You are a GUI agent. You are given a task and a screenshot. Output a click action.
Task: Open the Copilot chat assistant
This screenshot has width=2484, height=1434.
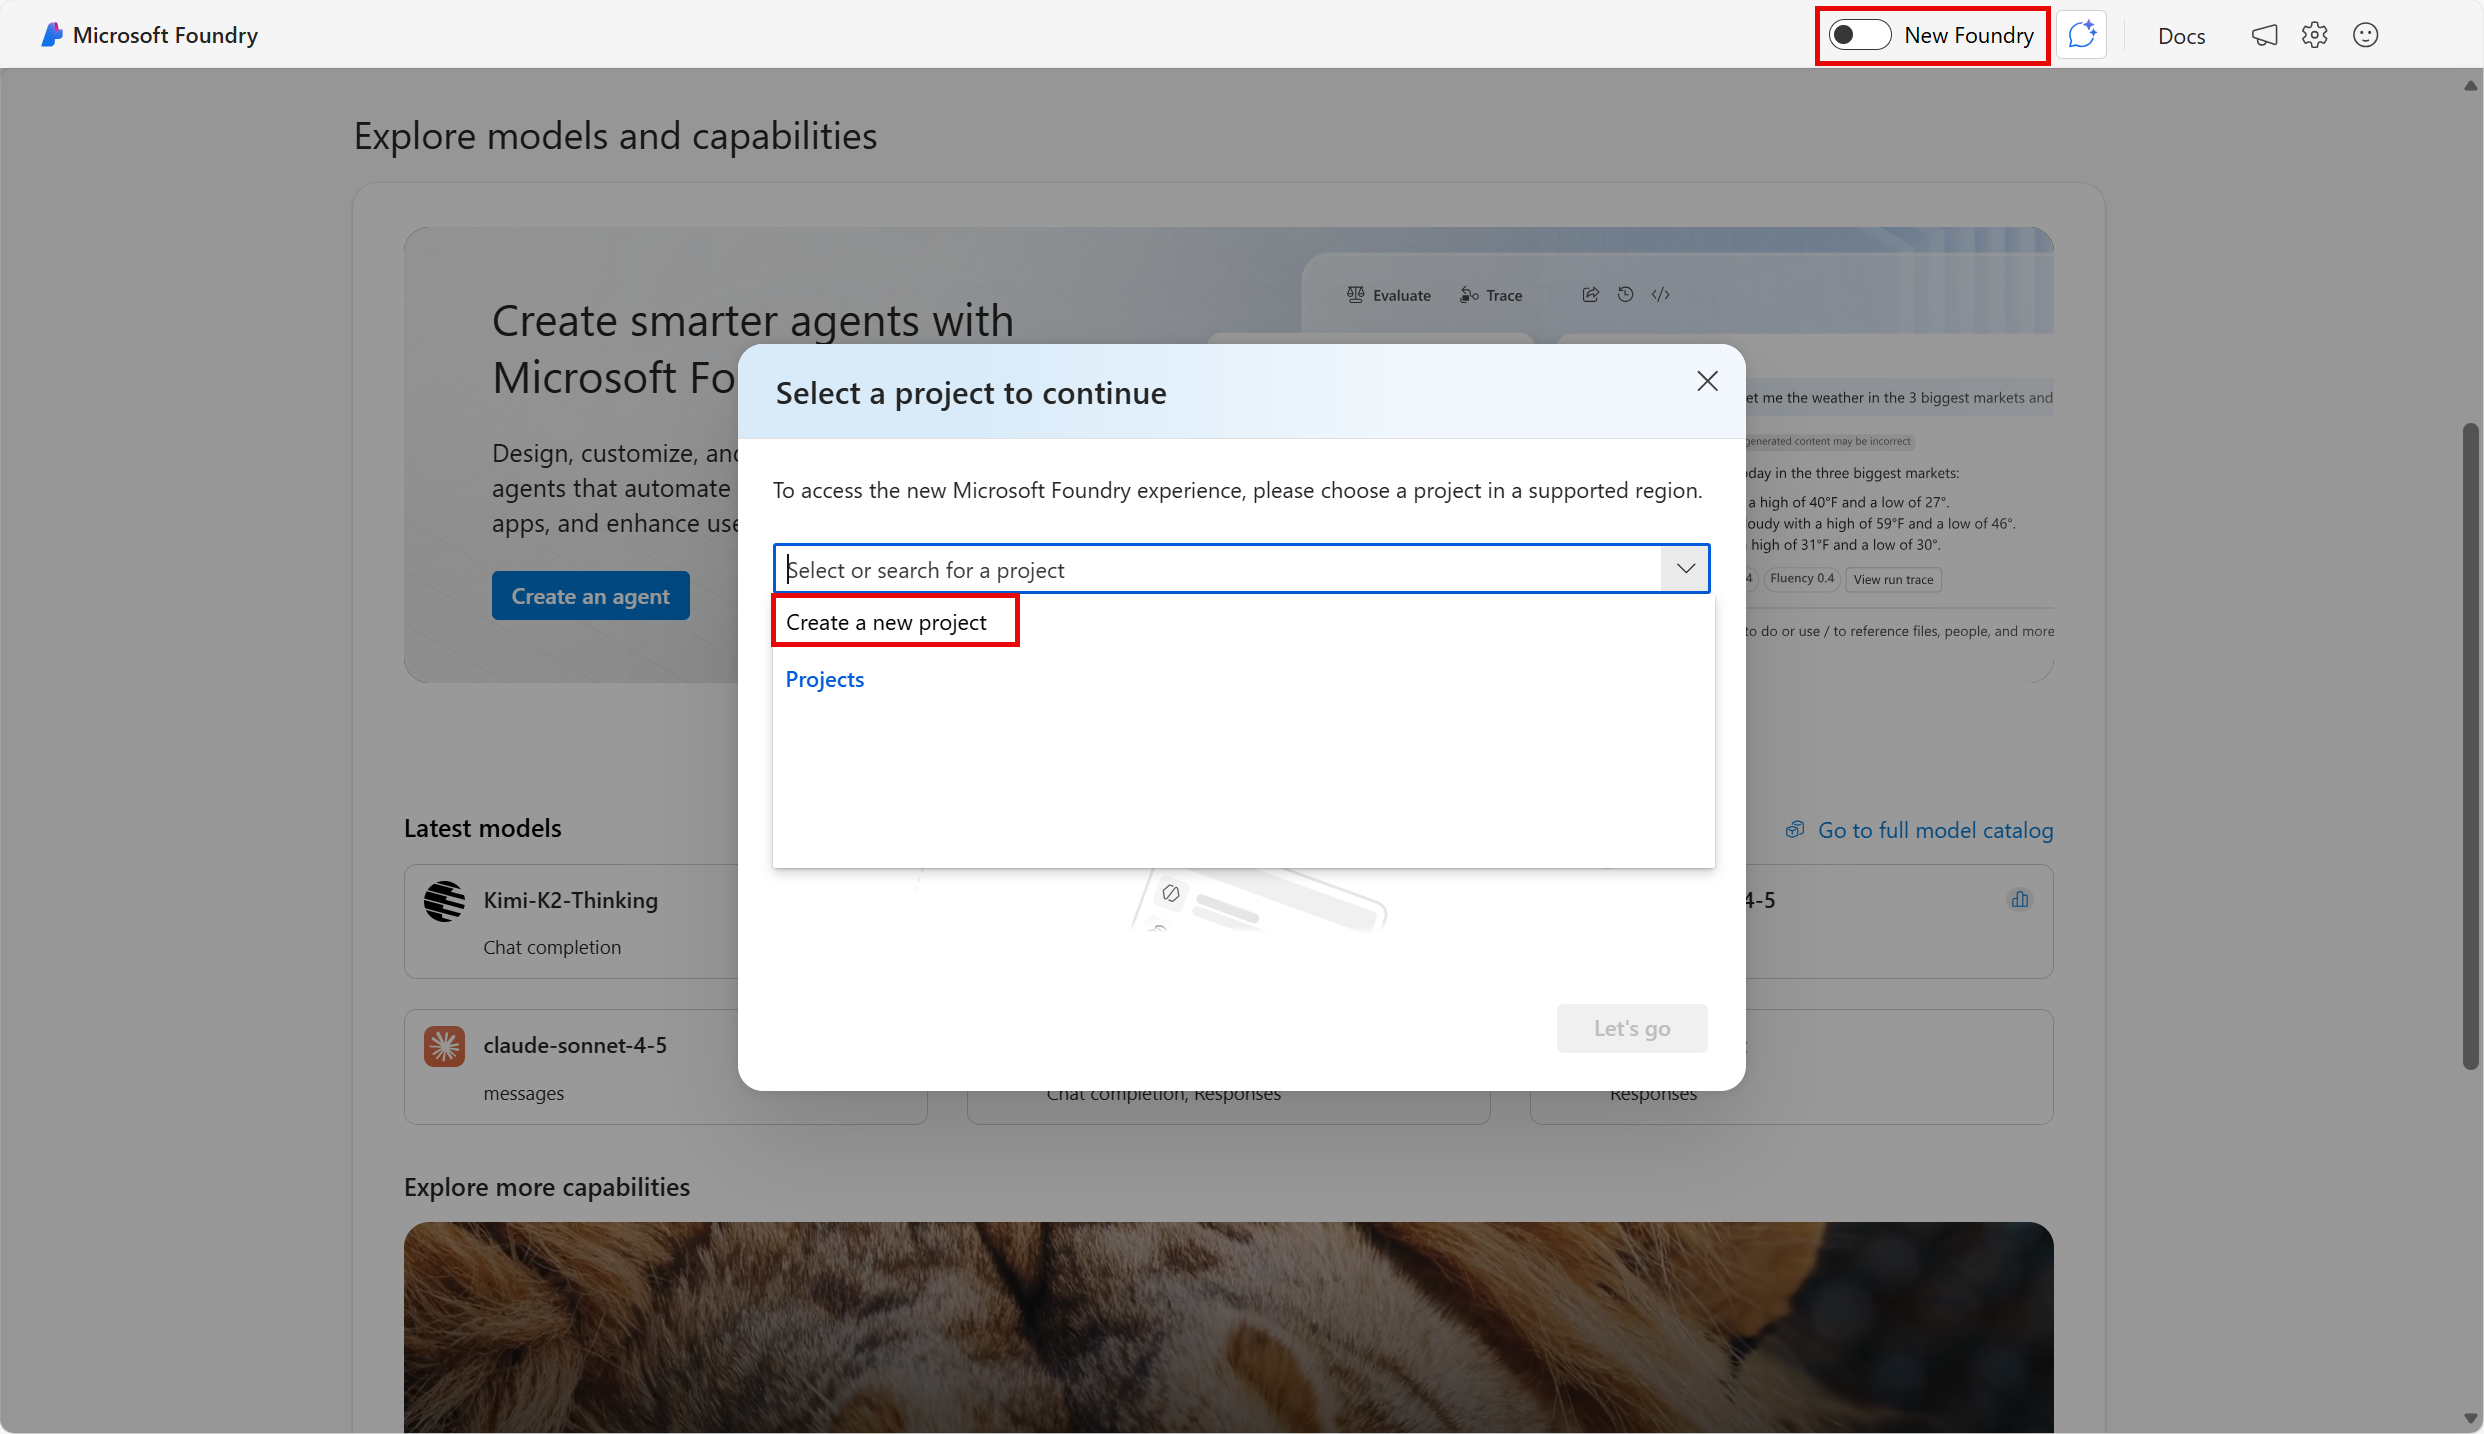tap(2082, 34)
